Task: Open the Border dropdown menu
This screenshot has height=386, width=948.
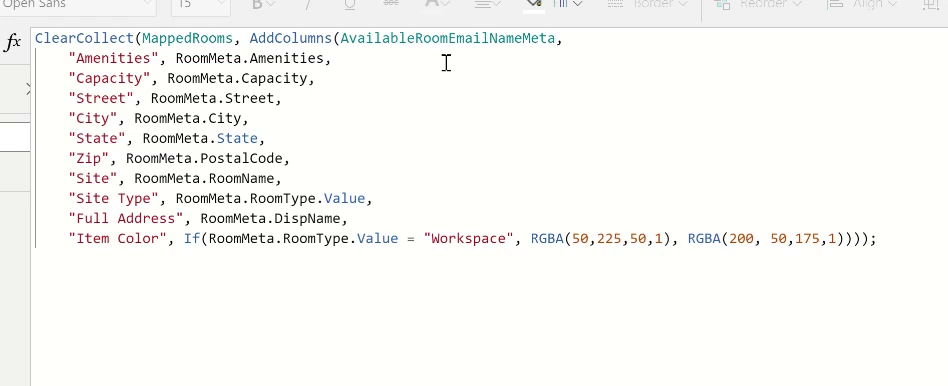Action: (660, 4)
